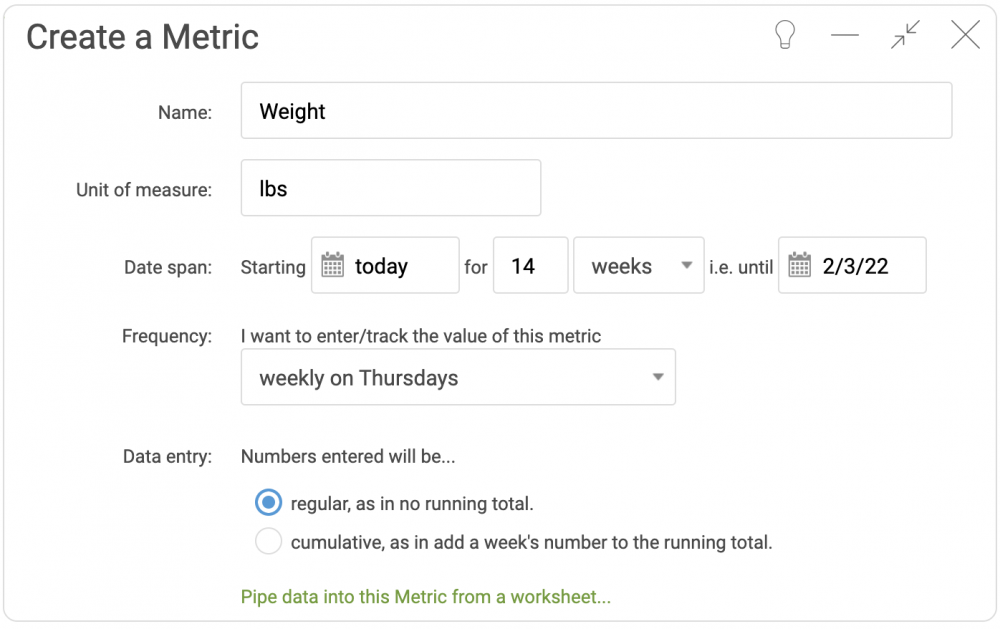The image size is (1000, 629).
Task: Expand the weeks unit dropdown
Action: click(x=638, y=265)
